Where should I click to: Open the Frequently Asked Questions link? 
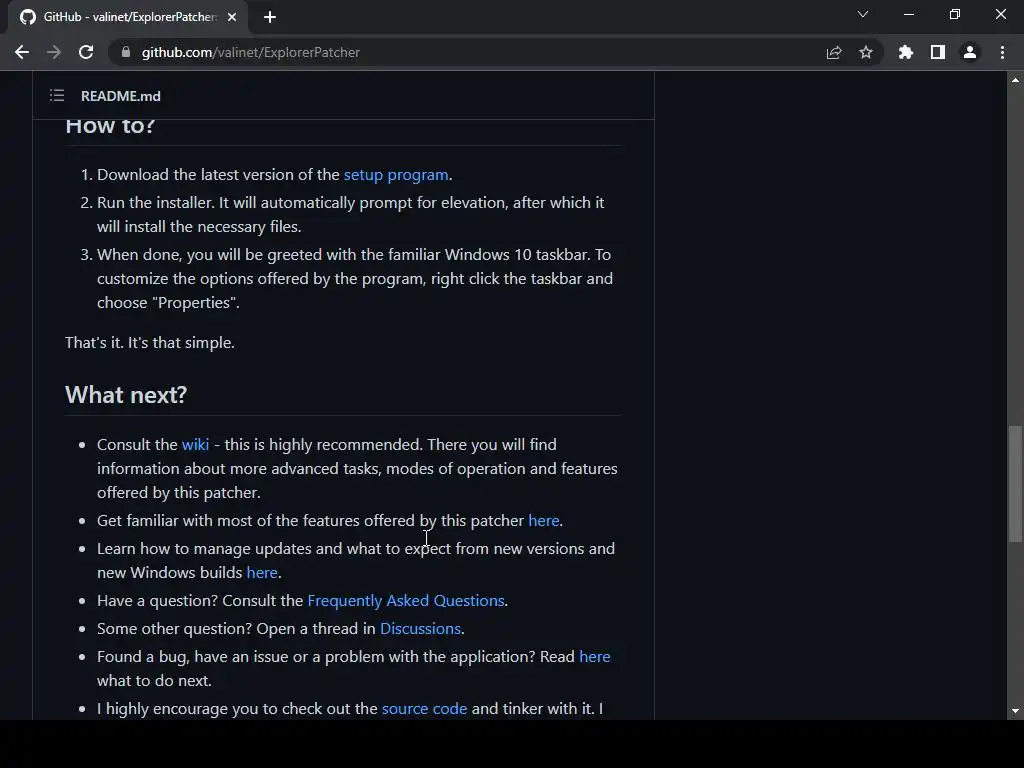406,601
